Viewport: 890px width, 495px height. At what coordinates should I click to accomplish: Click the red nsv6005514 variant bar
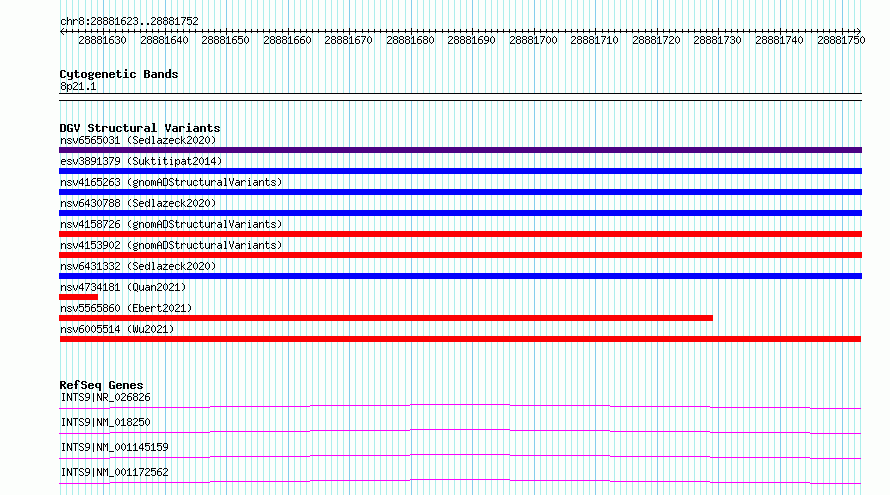pyautogui.click(x=460, y=339)
